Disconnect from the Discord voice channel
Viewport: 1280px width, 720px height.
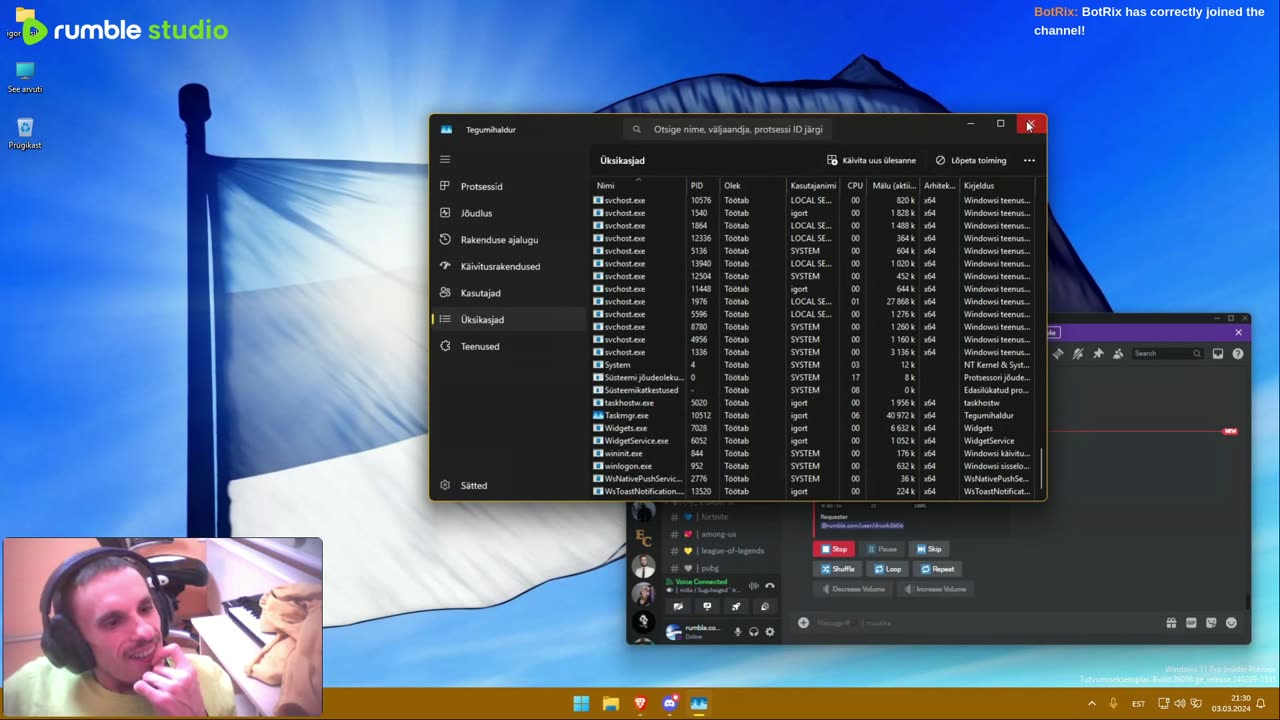pyautogui.click(x=769, y=586)
